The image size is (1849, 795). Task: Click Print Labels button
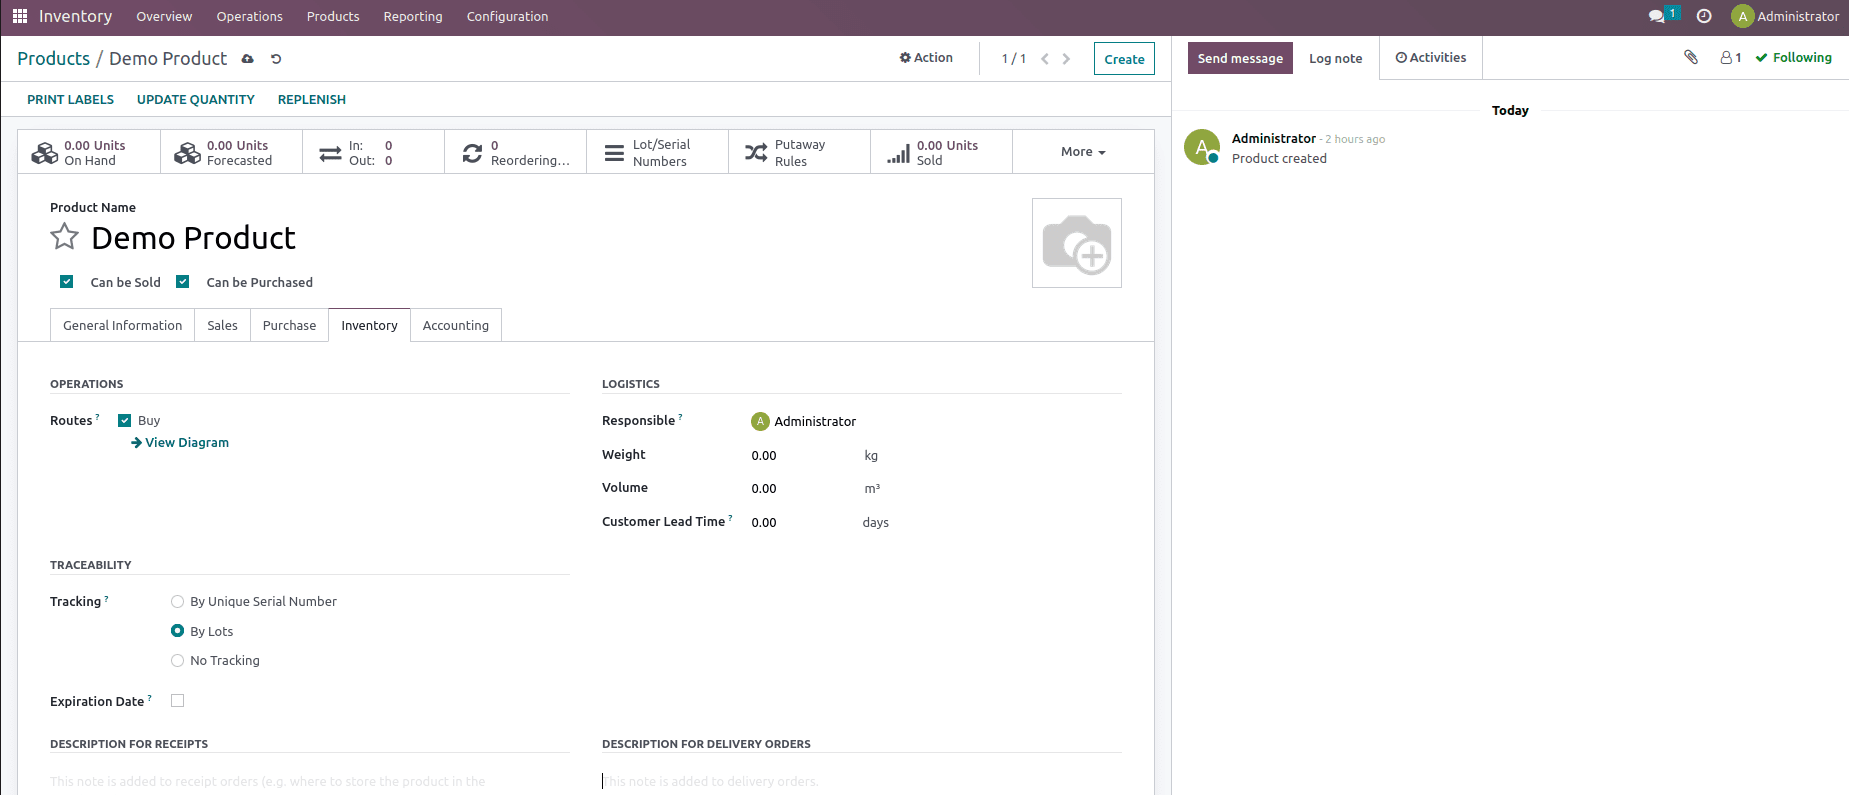coord(70,100)
